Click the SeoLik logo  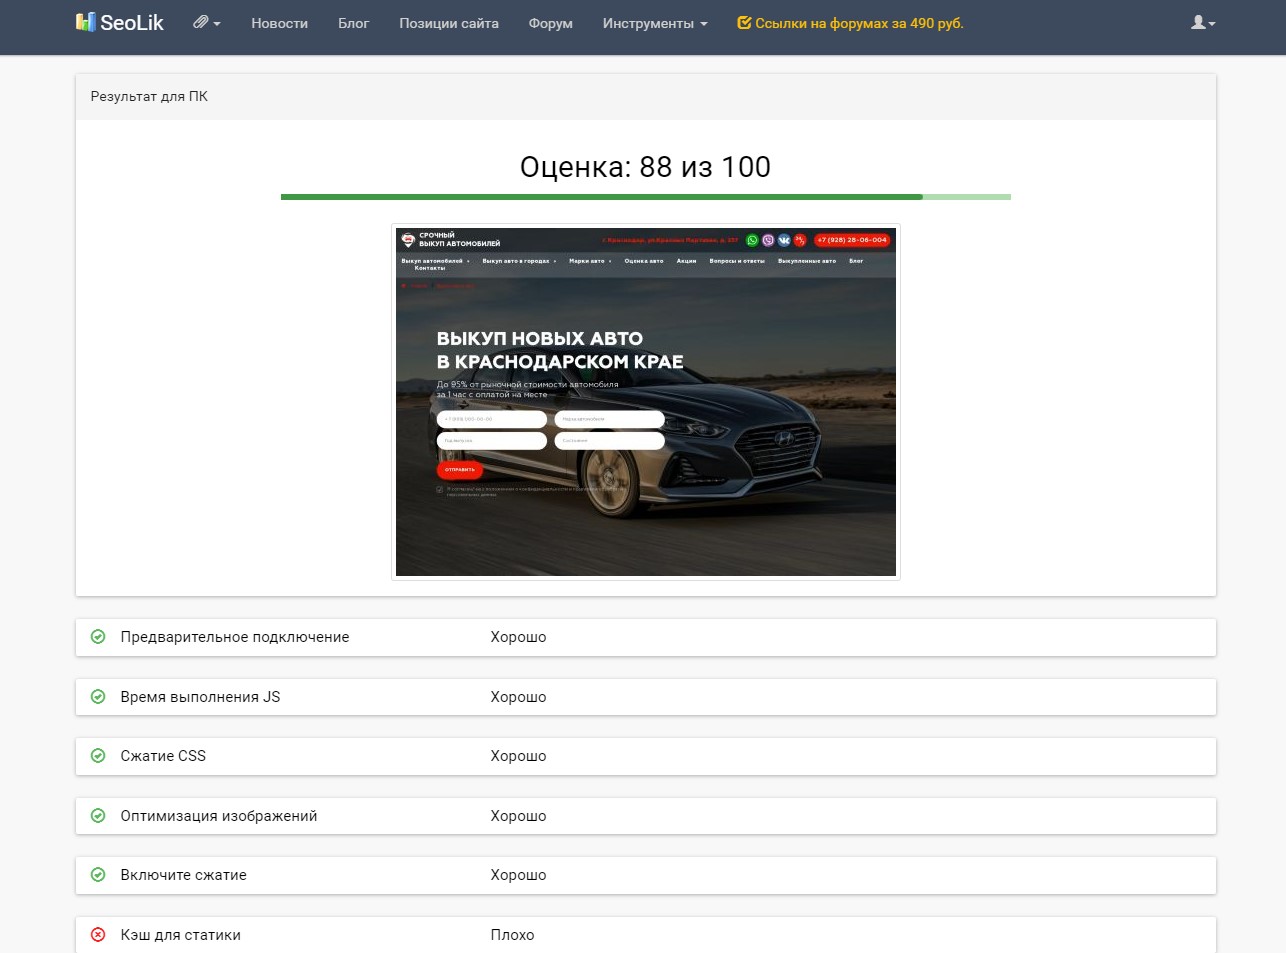[120, 22]
